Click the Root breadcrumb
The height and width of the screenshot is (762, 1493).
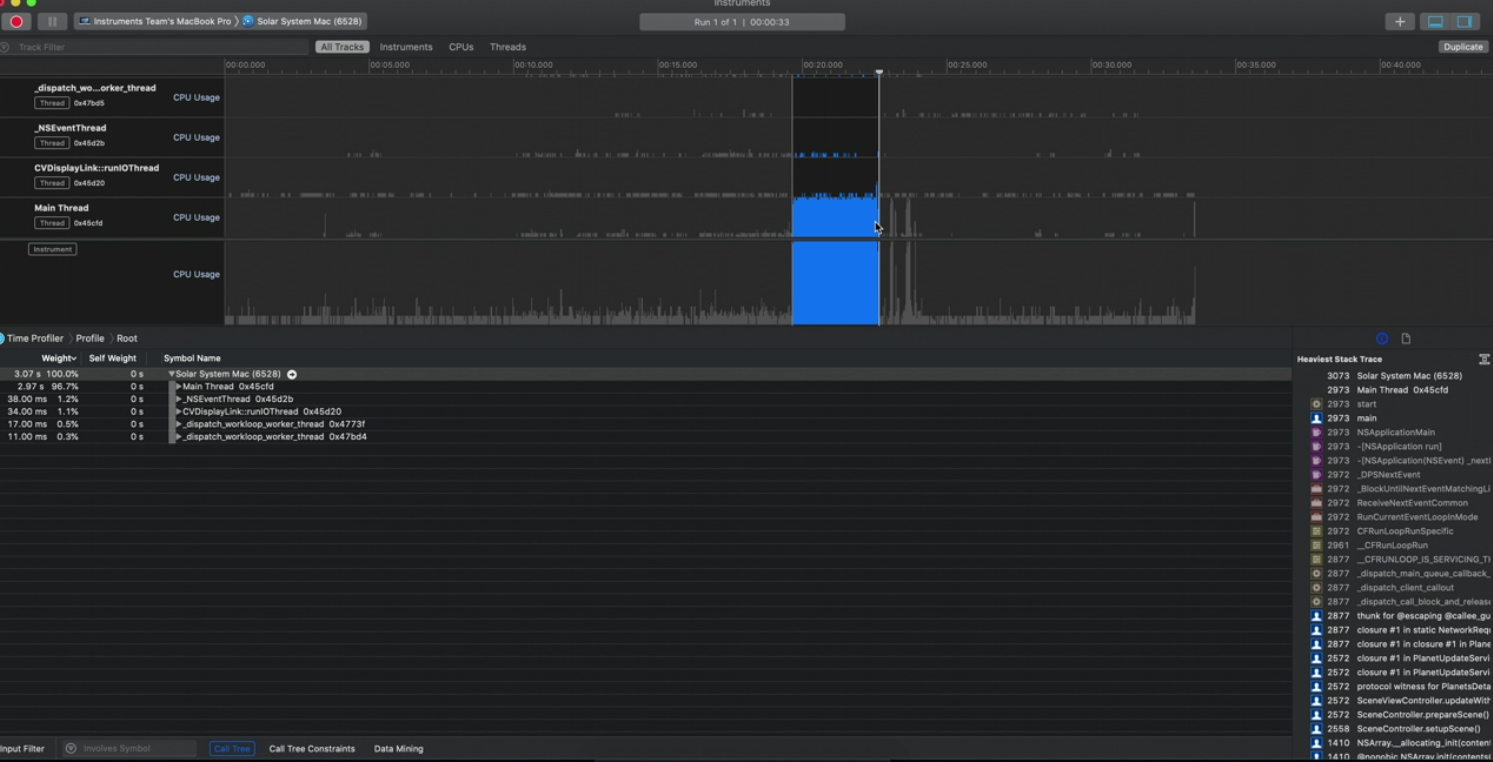tap(127, 338)
